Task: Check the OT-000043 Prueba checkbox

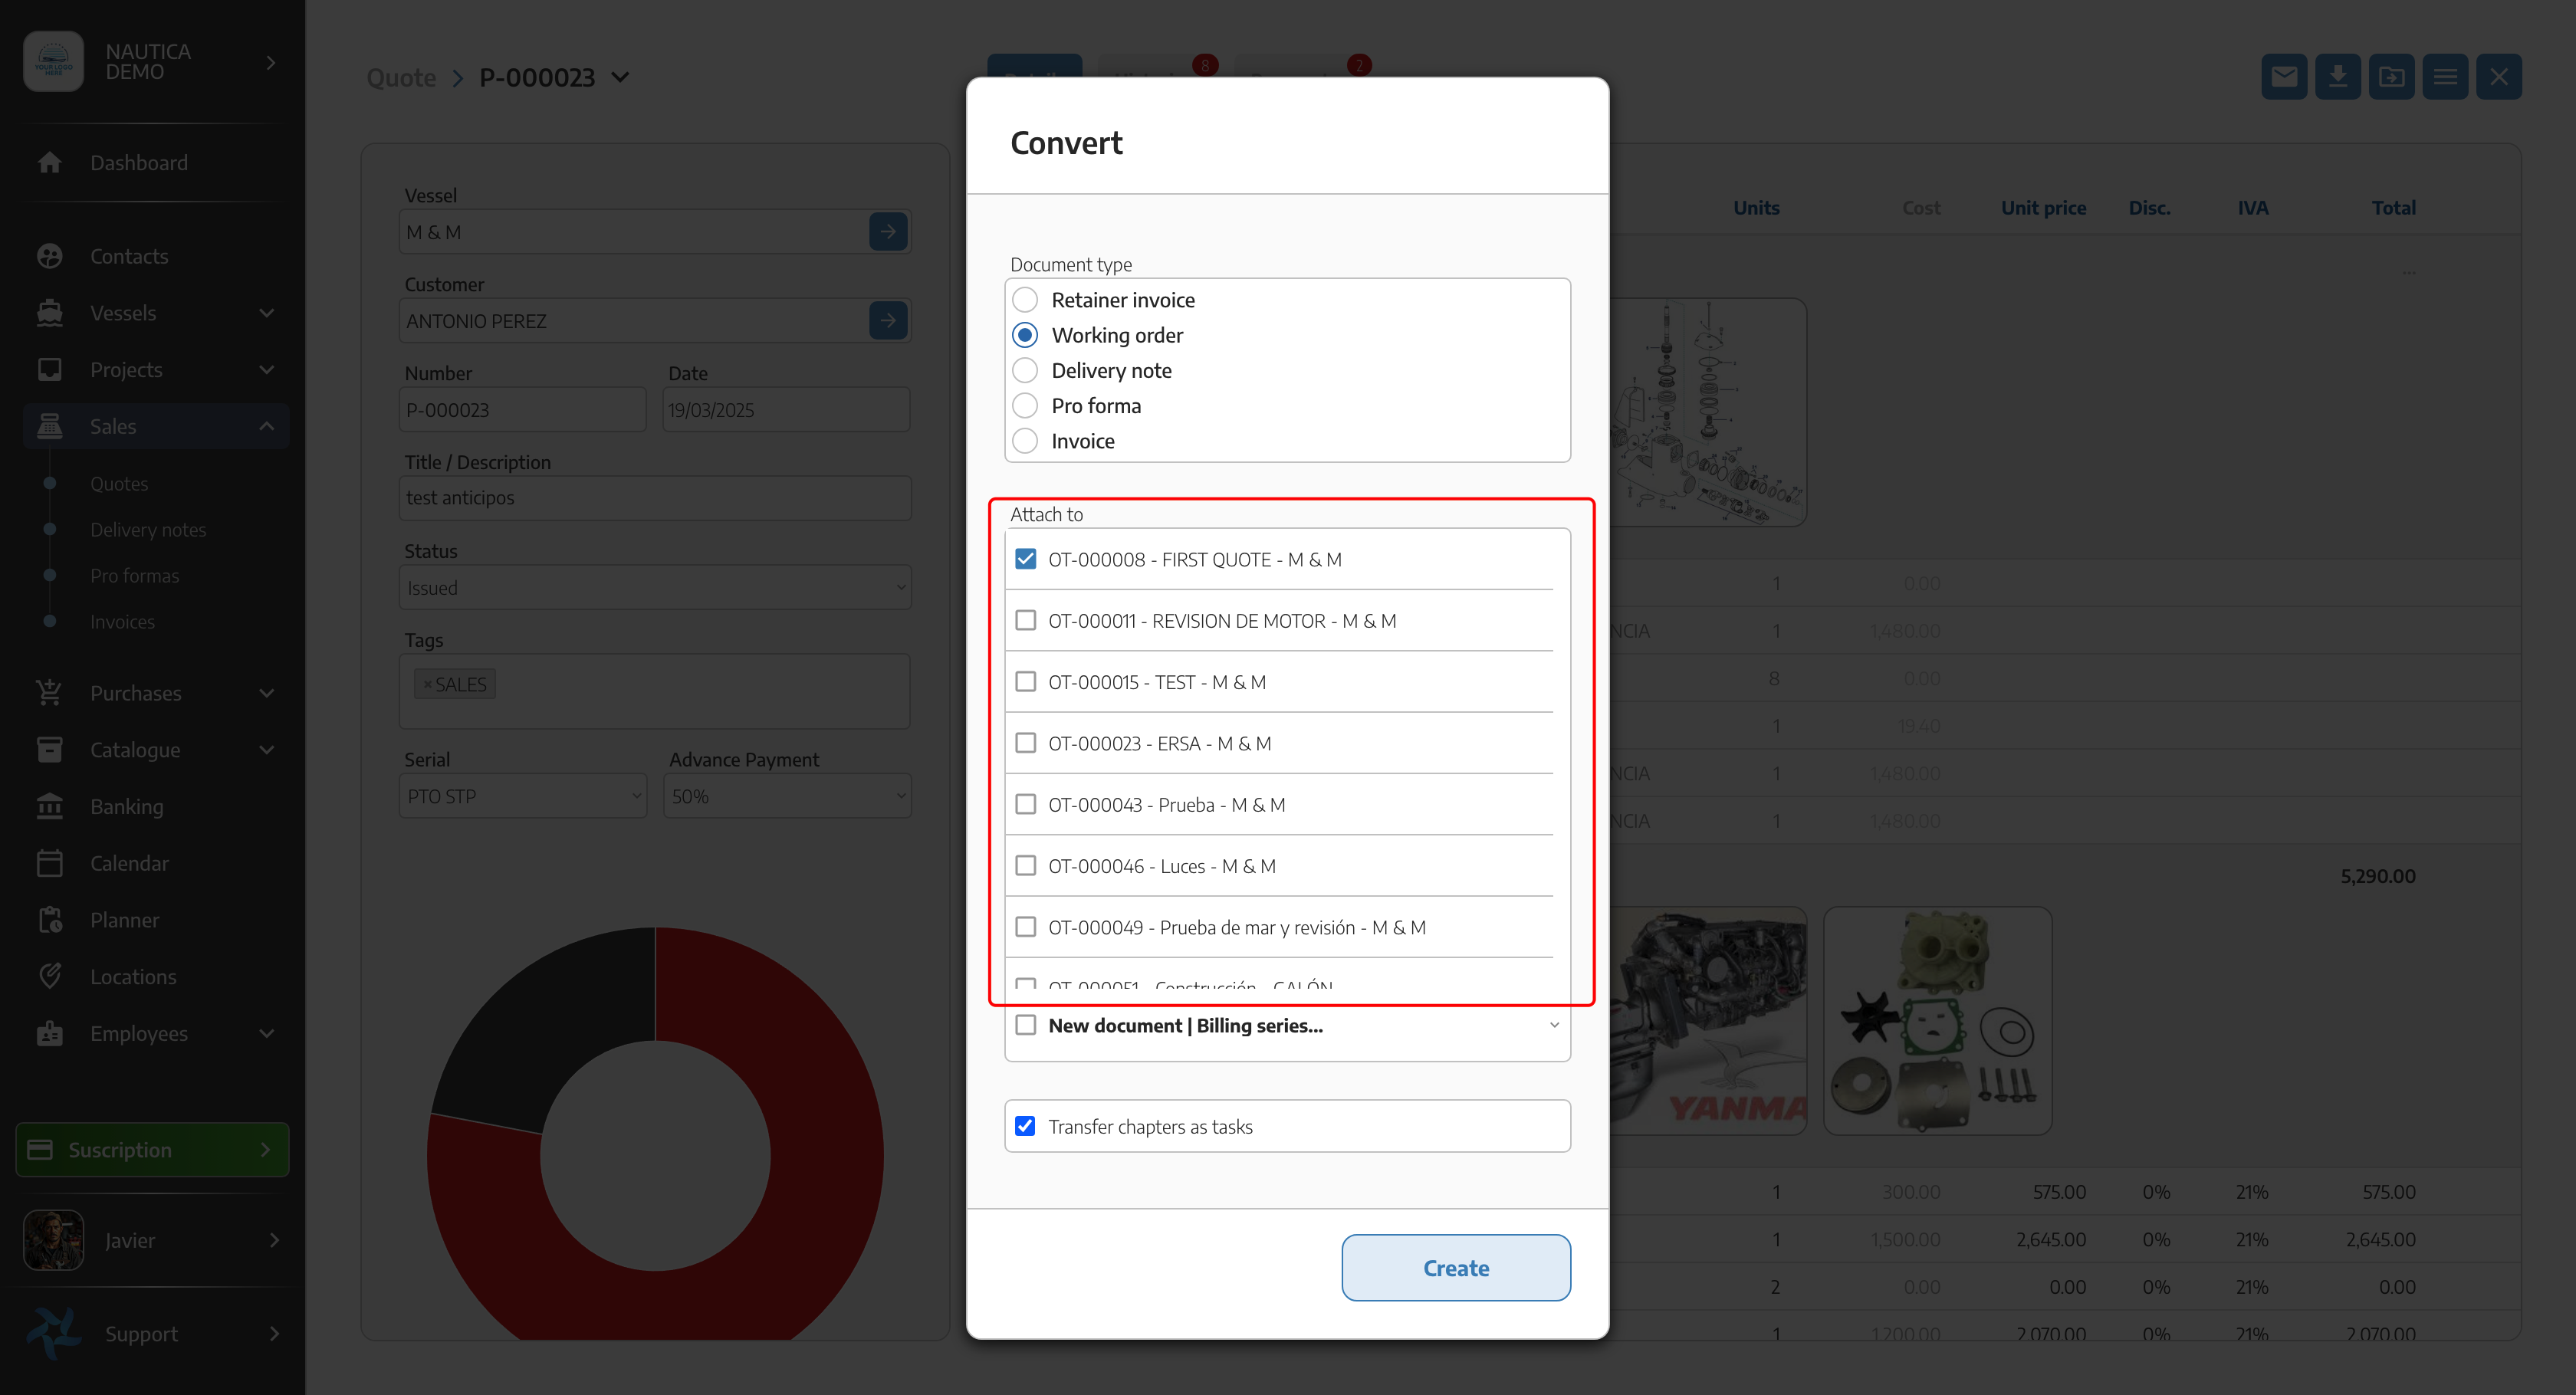Action: 1025,804
